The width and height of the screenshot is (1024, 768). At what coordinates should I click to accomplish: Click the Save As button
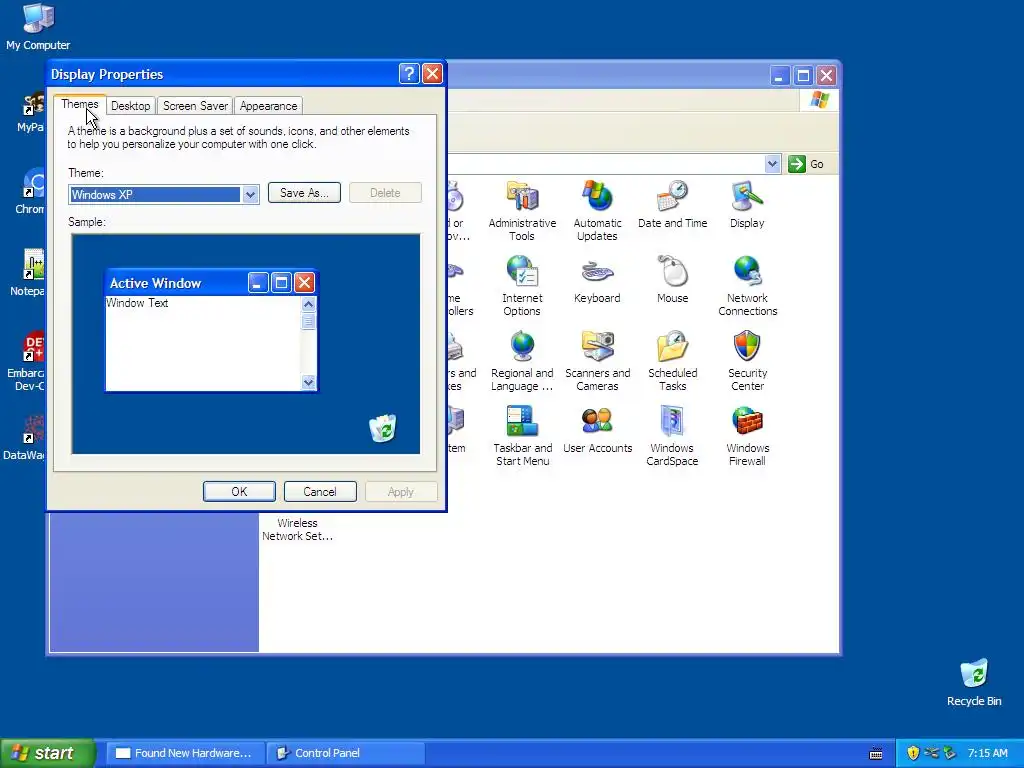[304, 193]
